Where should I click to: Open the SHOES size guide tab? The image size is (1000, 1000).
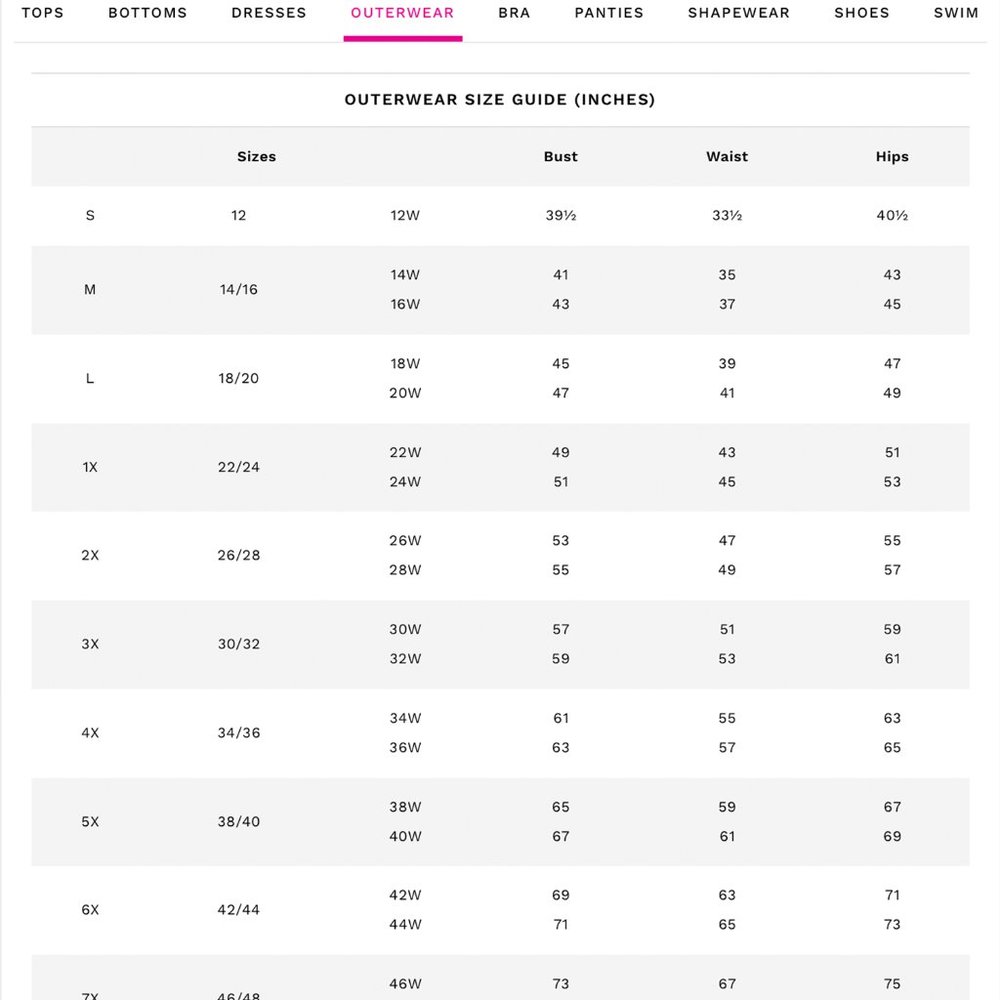[x=862, y=13]
